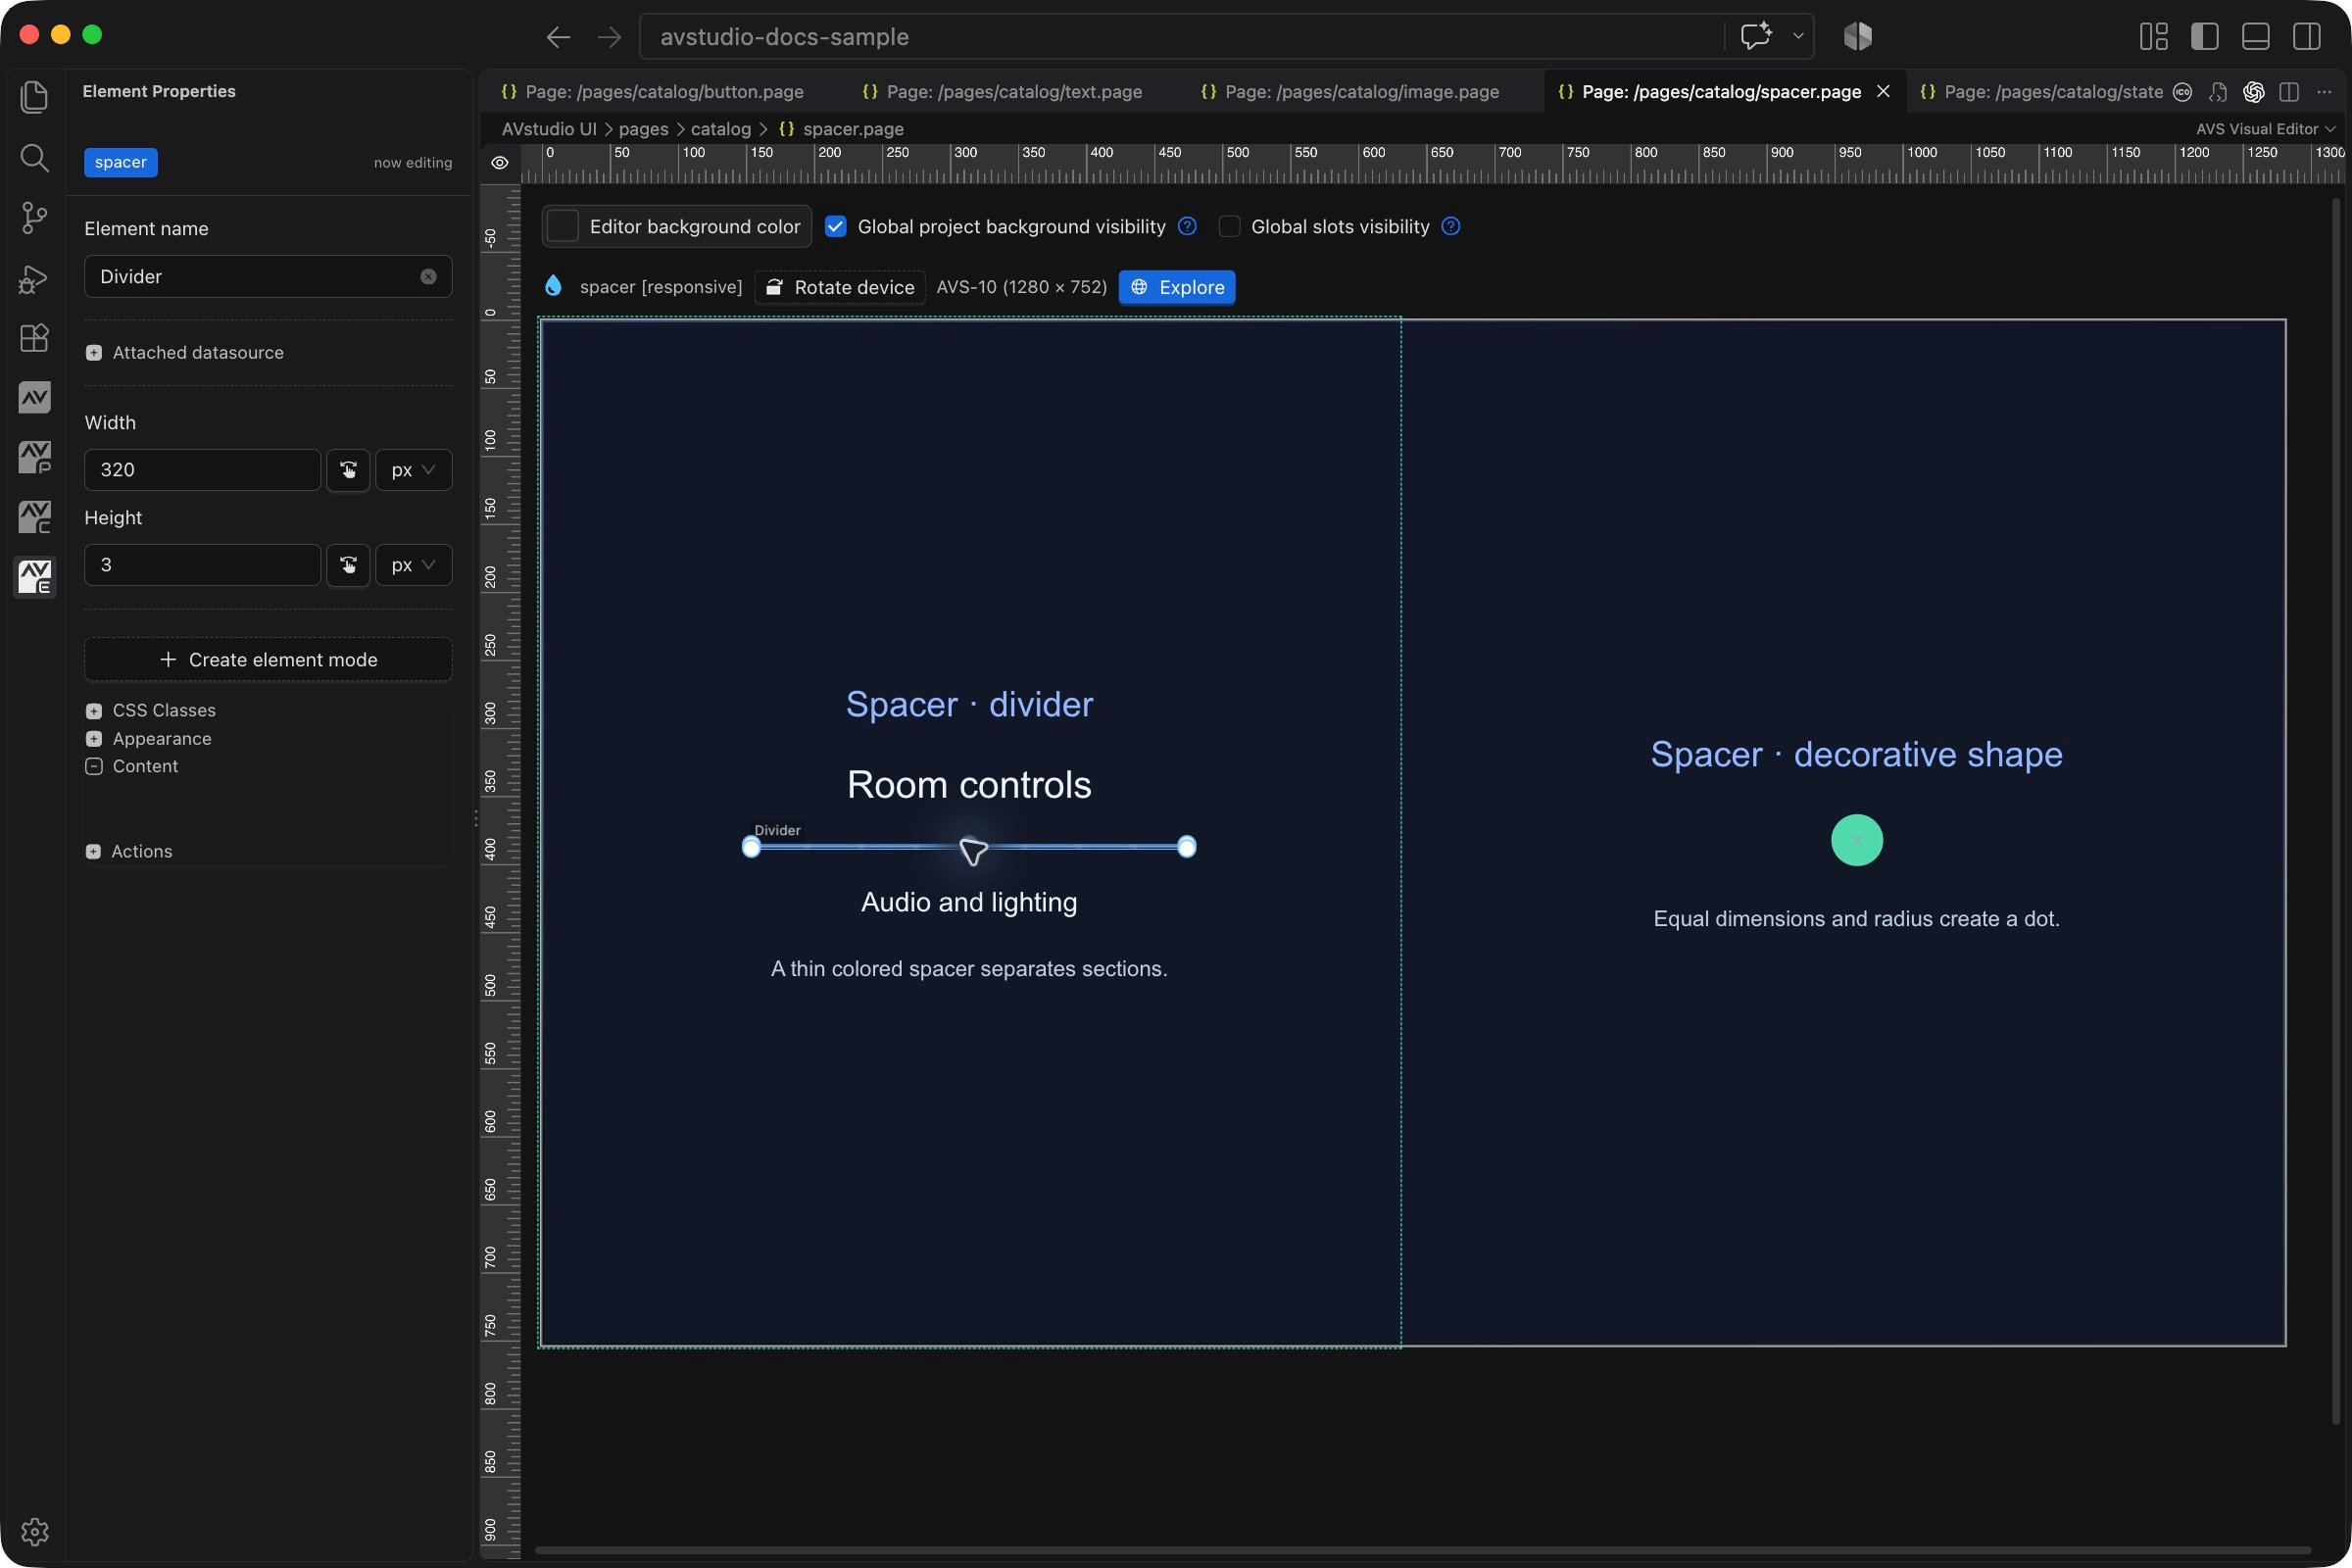Open the more actions ellipsis in tab bar
2352x1568 pixels.
tap(2324, 92)
